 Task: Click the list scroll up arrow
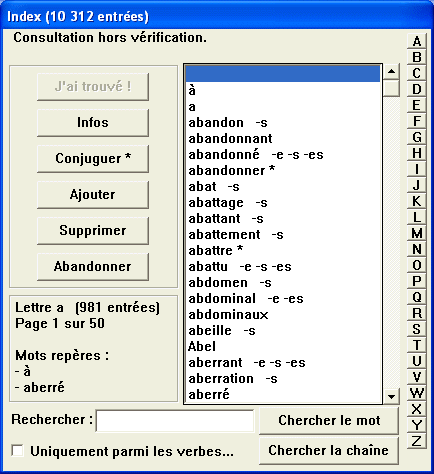391,72
